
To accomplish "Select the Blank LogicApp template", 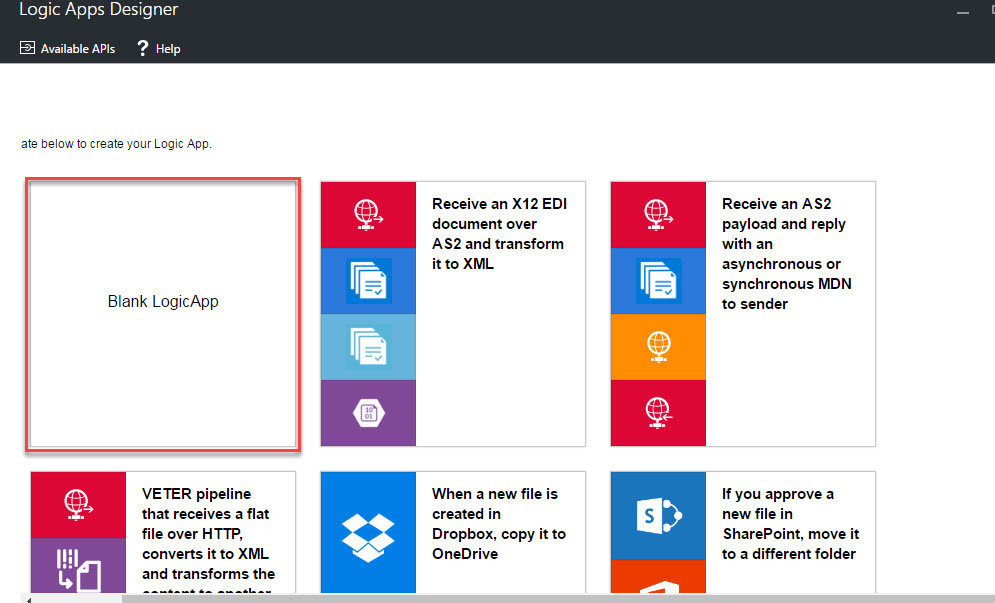I will pos(163,314).
